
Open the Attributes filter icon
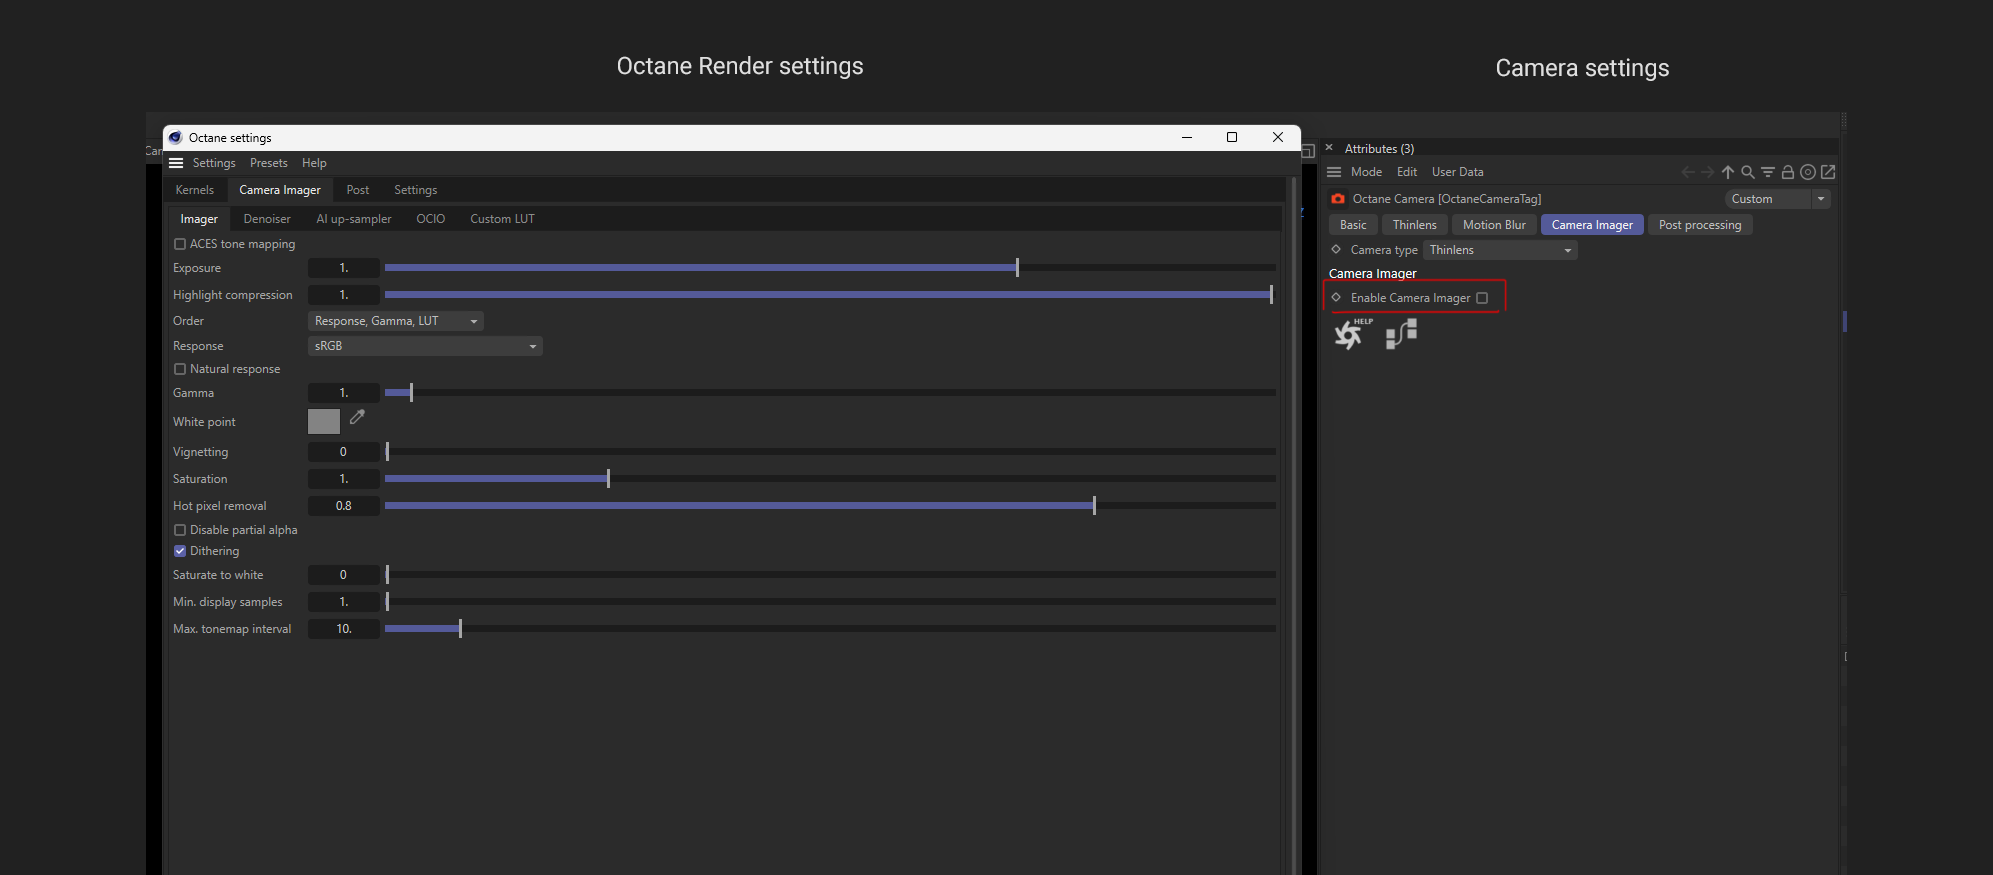coord(1768,172)
